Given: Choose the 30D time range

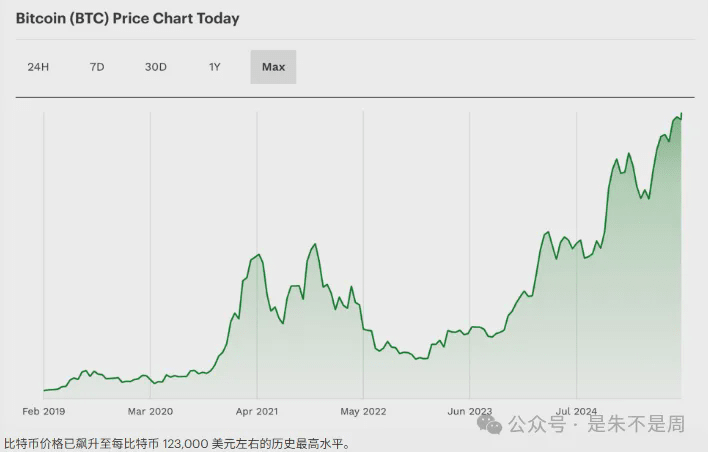Looking at the screenshot, I should coord(156,67).
